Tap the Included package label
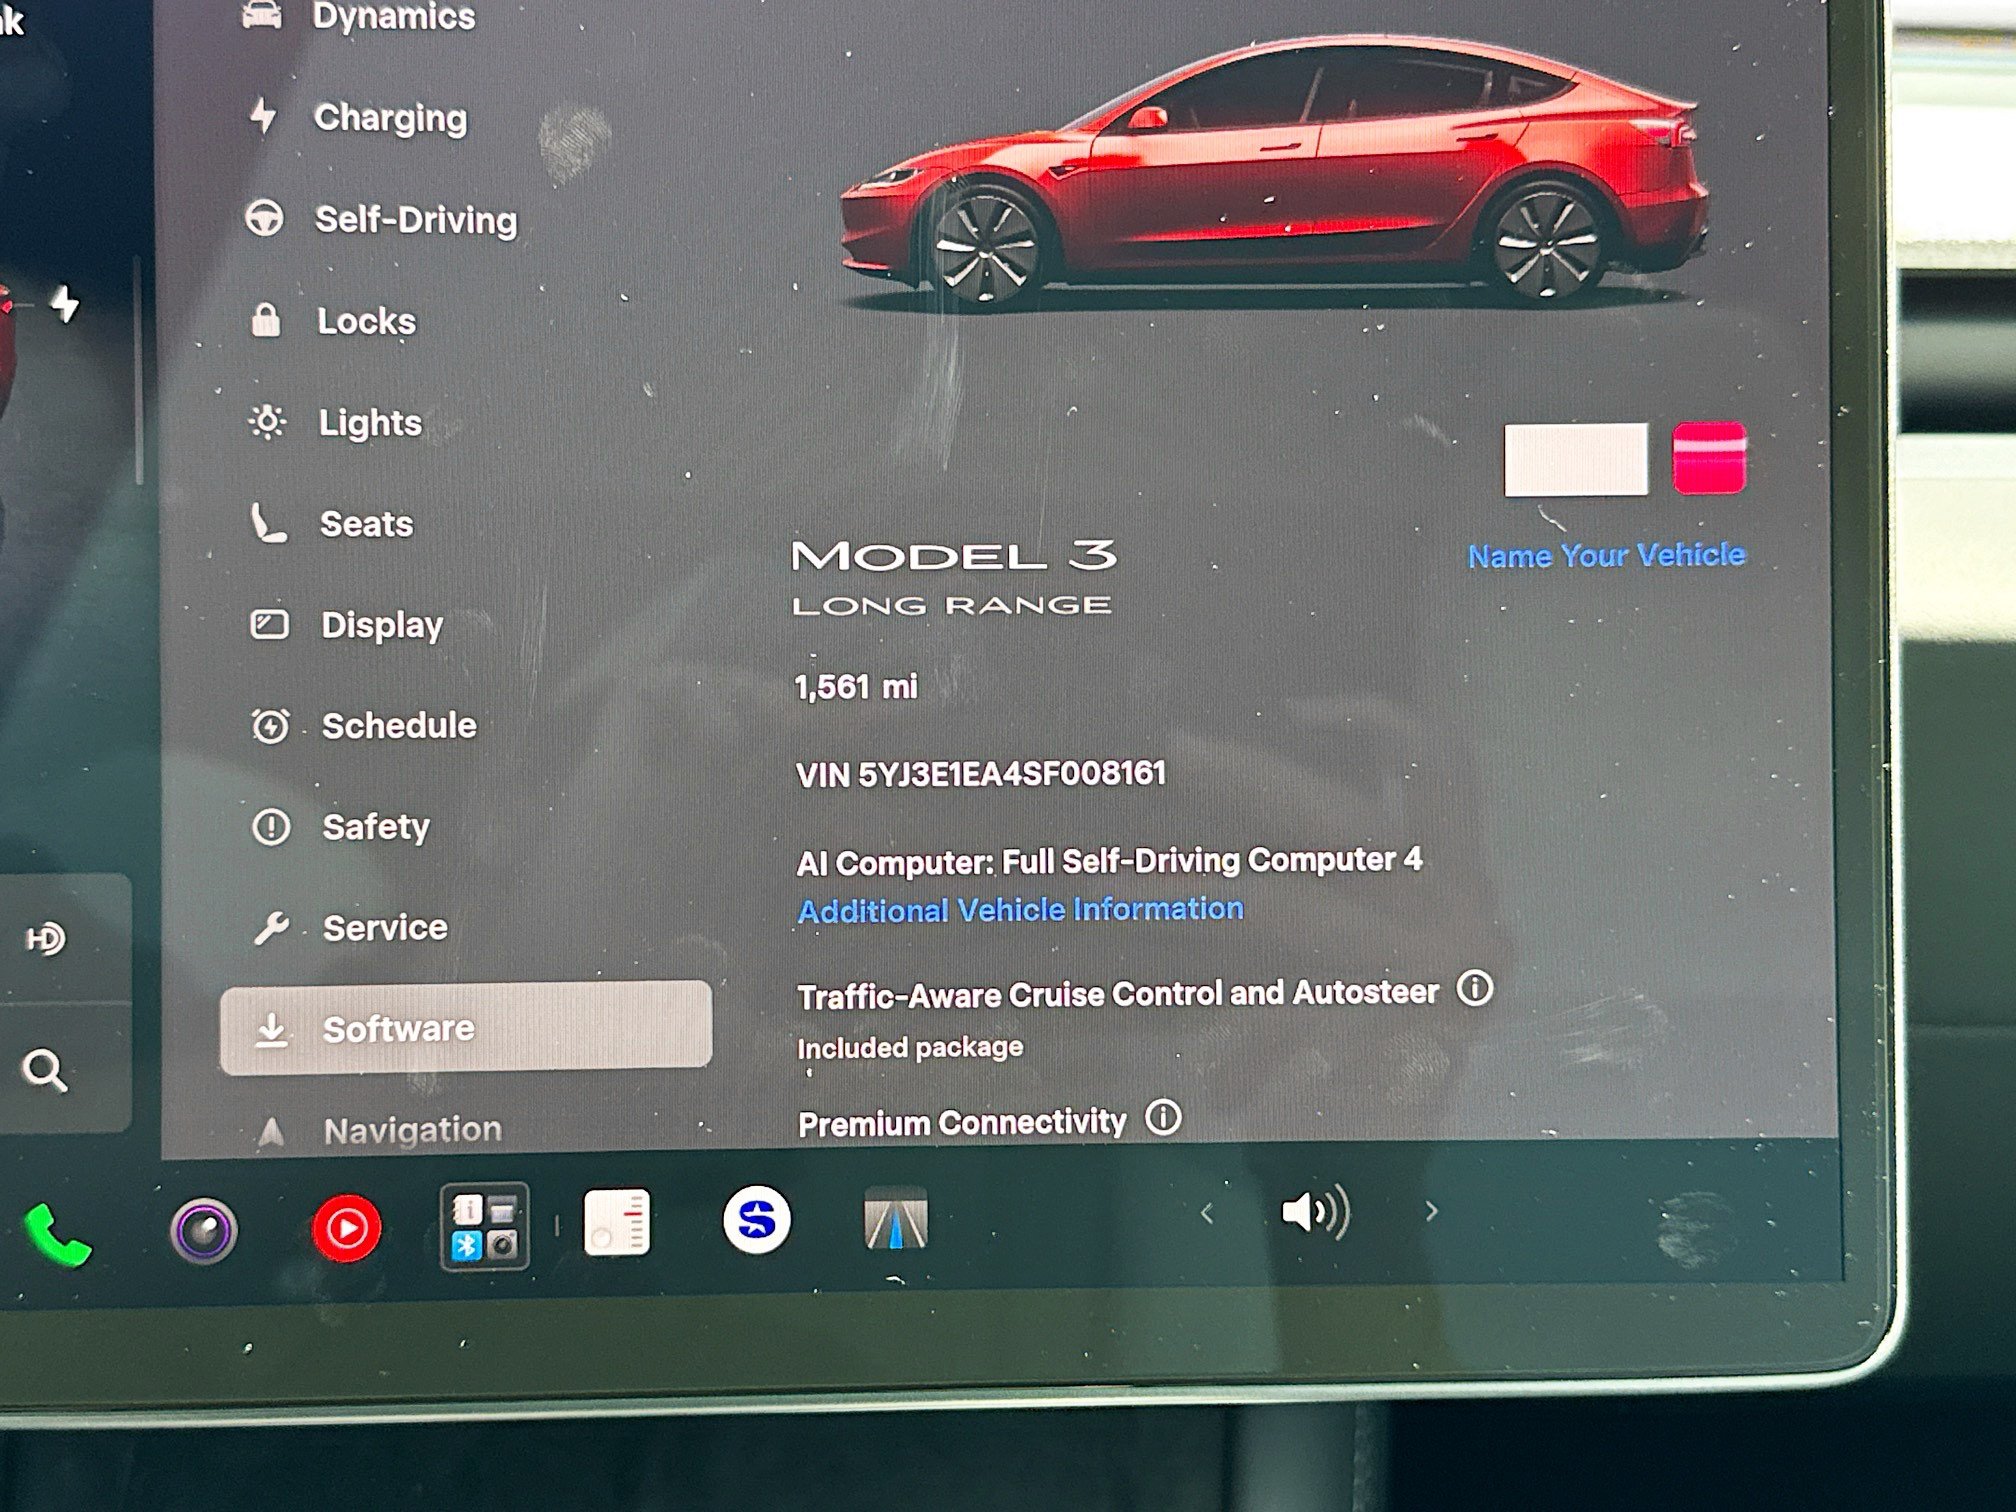The image size is (2016, 1512). pyautogui.click(x=910, y=1048)
